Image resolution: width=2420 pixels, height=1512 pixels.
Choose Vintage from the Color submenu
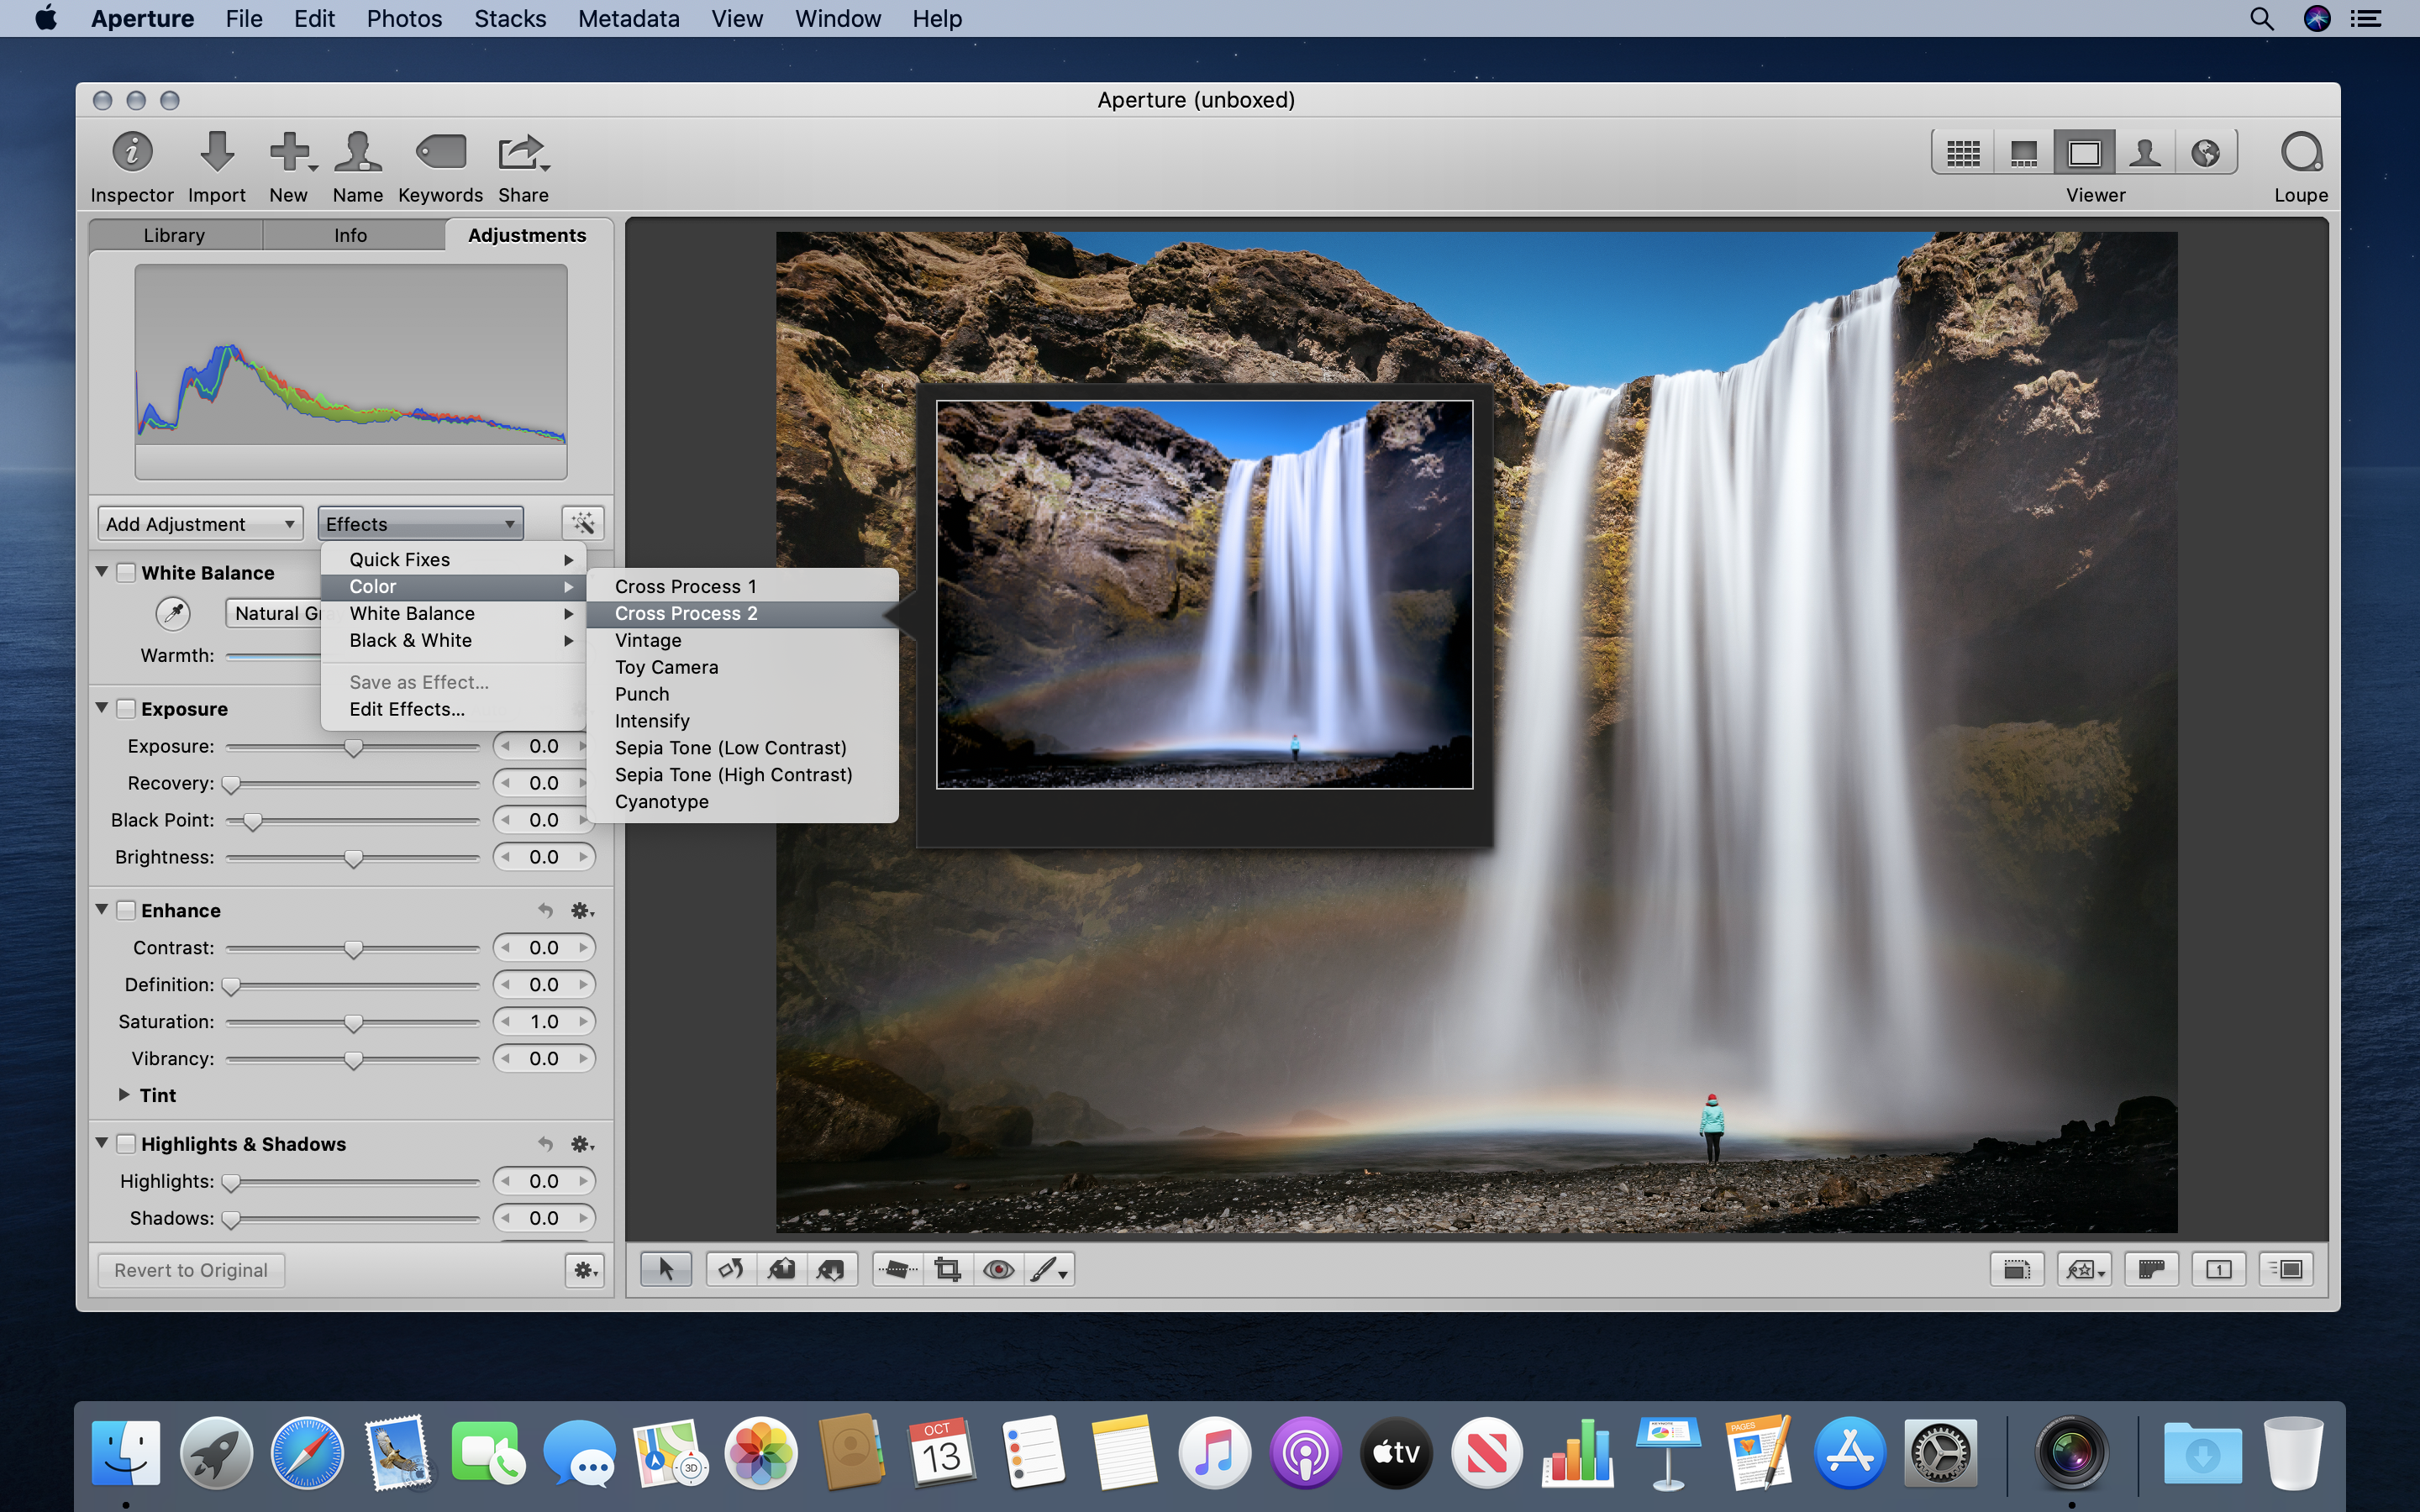(x=648, y=640)
